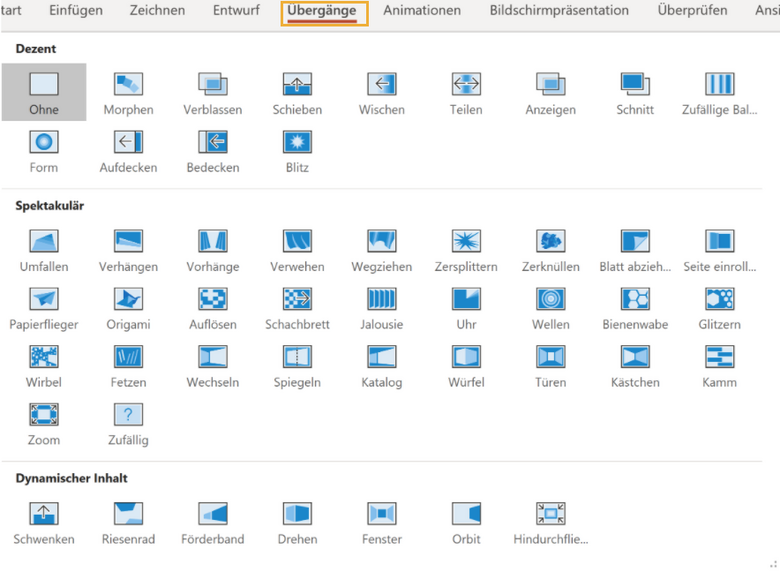780x572 pixels.
Task: Open the Einfügen ribbon tab
Action: click(76, 10)
